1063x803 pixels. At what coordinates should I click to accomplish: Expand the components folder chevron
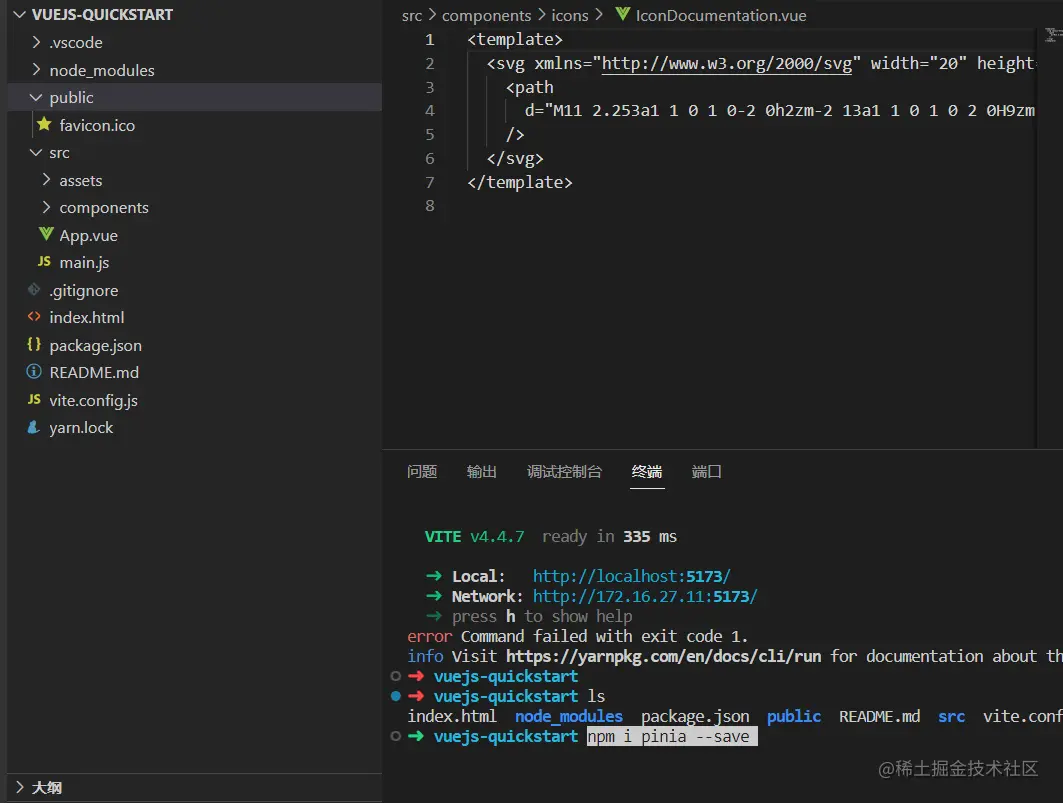click(x=46, y=207)
